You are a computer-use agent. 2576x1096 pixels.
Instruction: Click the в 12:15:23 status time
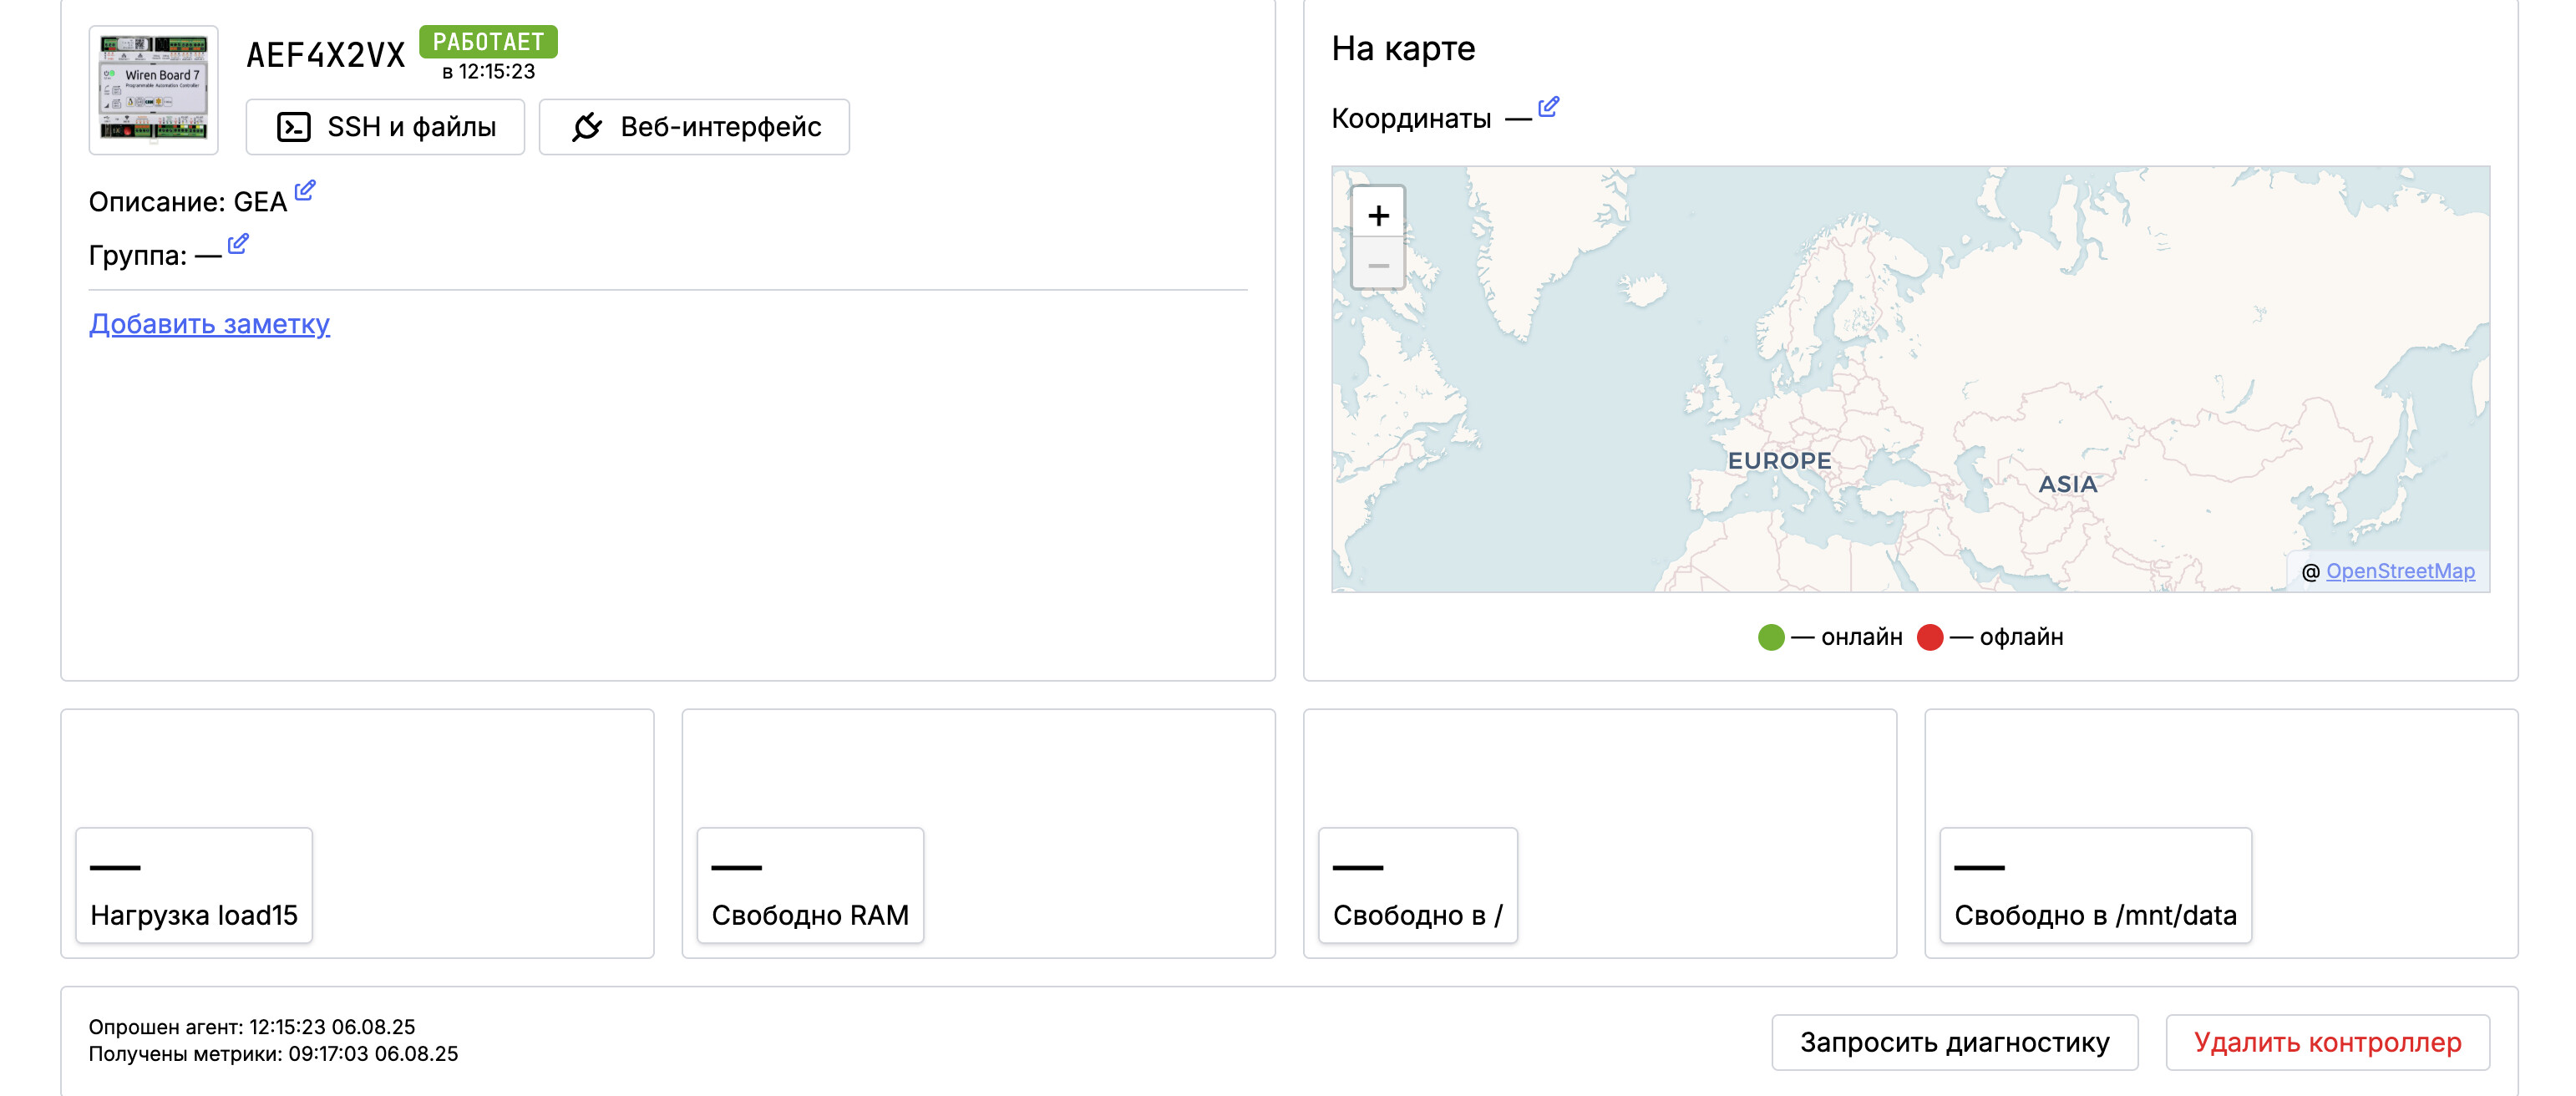(x=488, y=72)
